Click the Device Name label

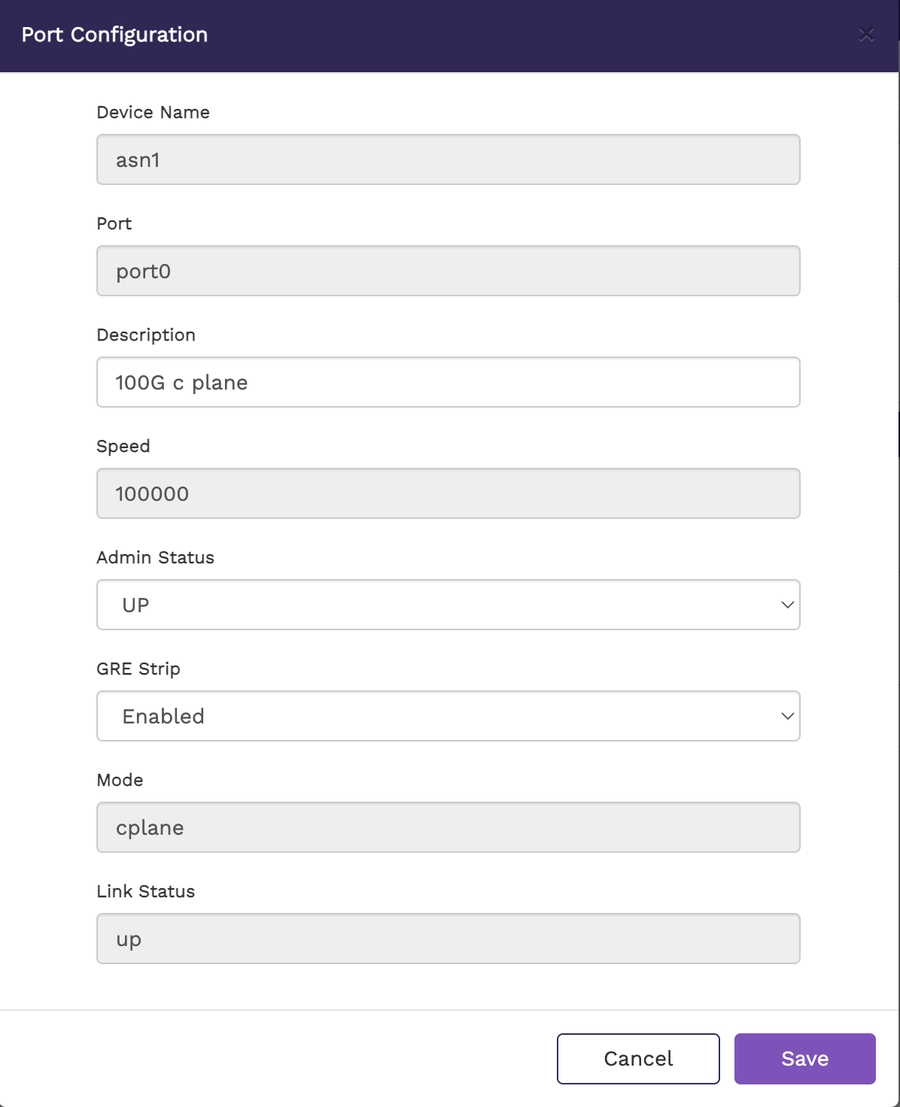coord(153,112)
